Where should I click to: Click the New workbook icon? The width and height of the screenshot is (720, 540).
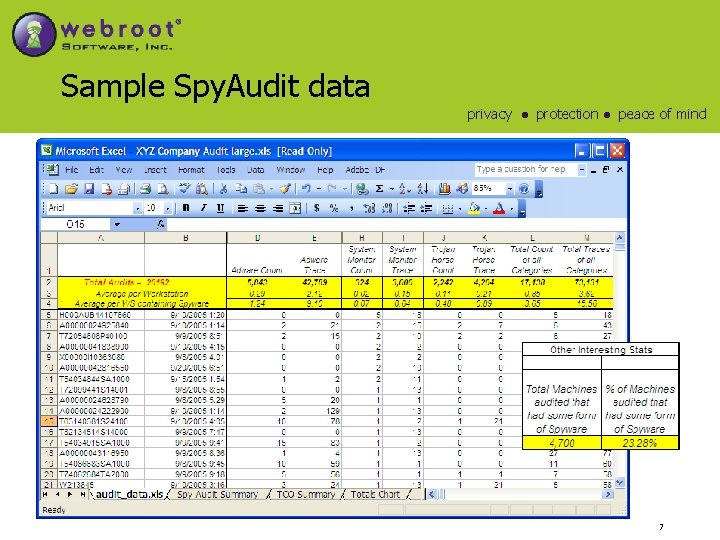[54, 189]
